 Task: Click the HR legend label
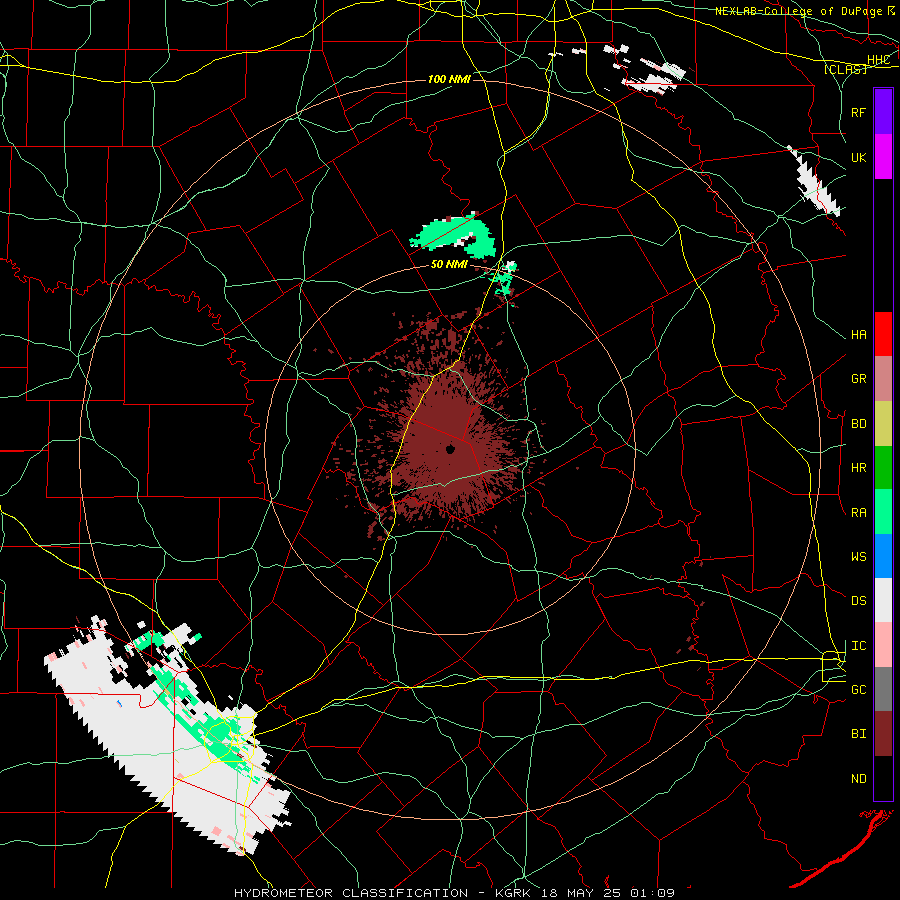[x=859, y=468]
